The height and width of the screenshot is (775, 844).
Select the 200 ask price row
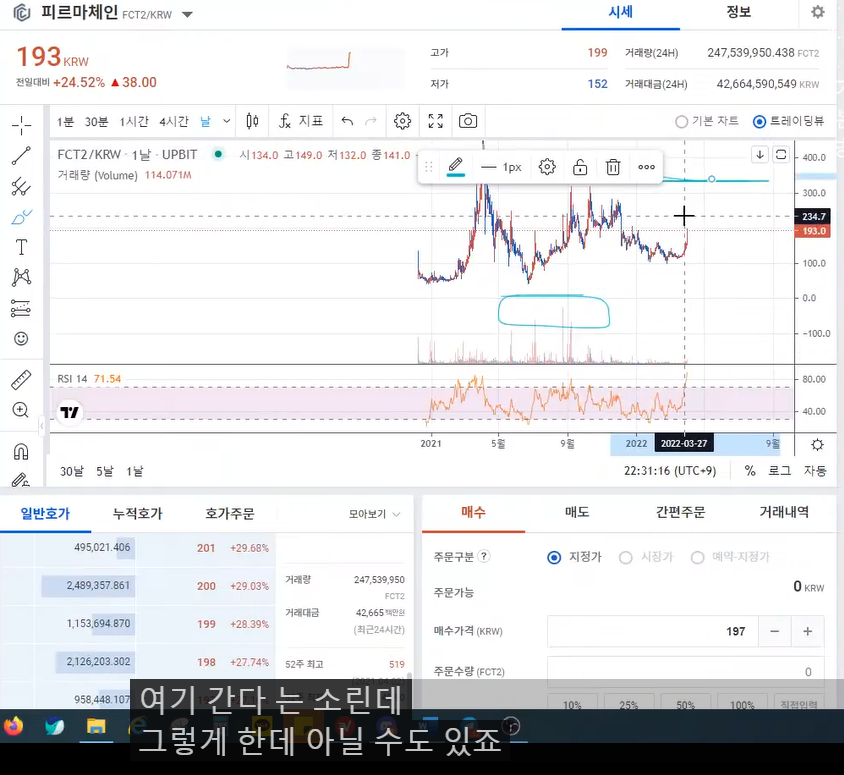click(x=137, y=586)
